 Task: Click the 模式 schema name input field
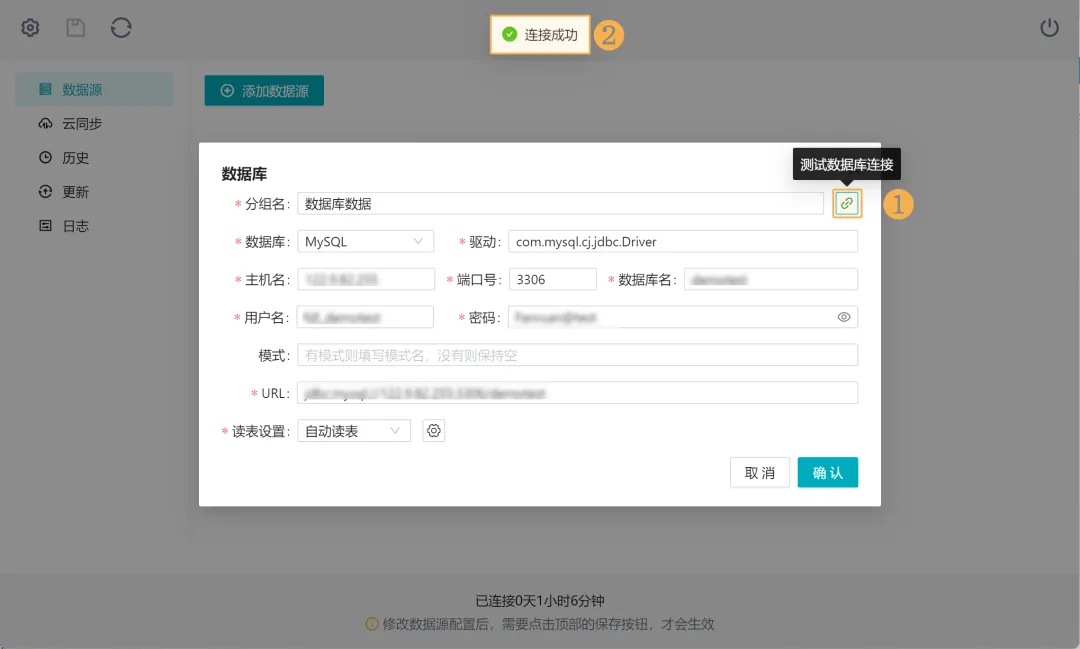pyautogui.click(x=578, y=355)
